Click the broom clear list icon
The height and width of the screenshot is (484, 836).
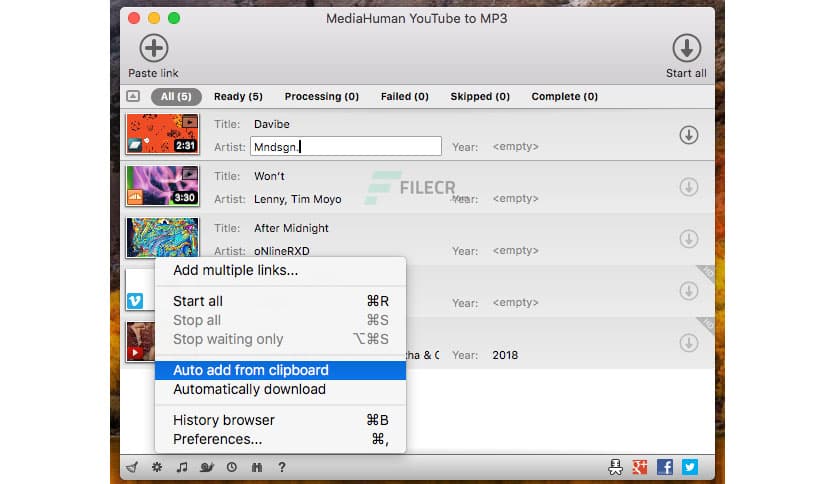click(132, 467)
